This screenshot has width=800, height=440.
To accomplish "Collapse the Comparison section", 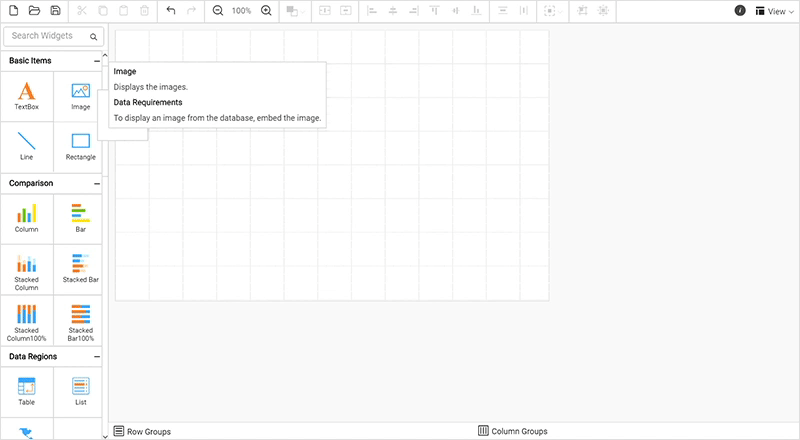I will click(97, 184).
